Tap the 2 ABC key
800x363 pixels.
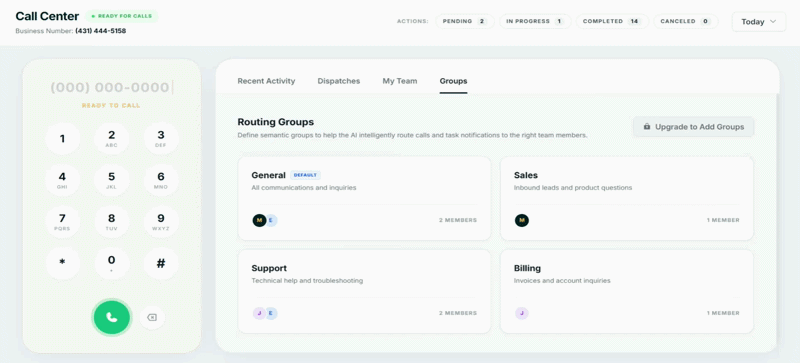[112, 138]
